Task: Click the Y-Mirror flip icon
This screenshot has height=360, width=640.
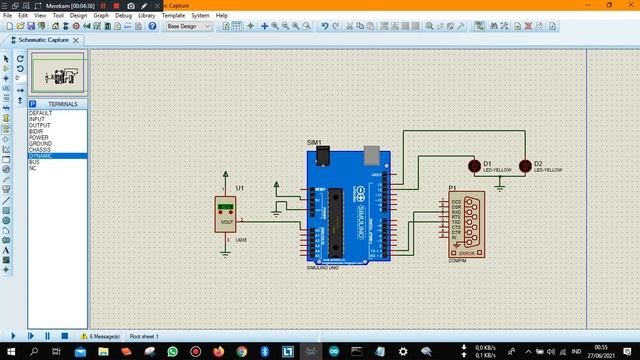Action: [20, 100]
